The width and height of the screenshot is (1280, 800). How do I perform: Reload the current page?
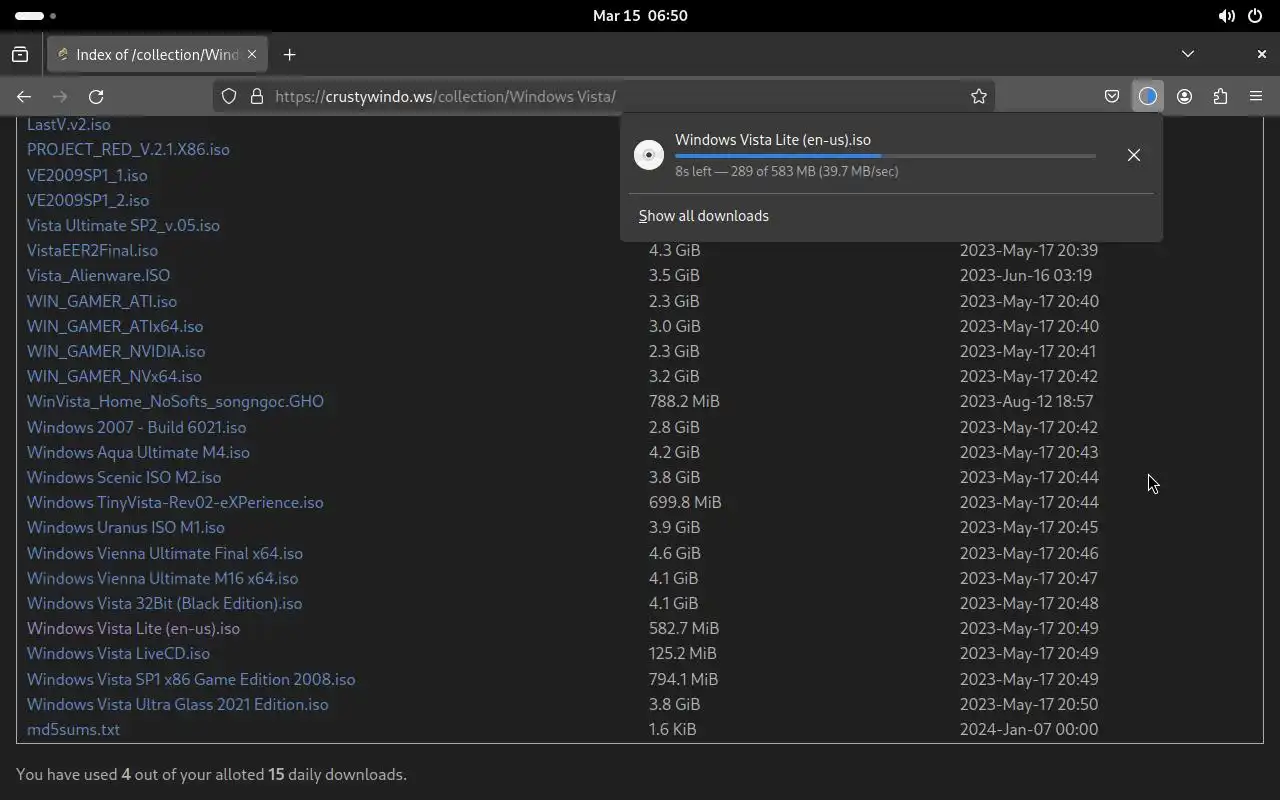(96, 97)
